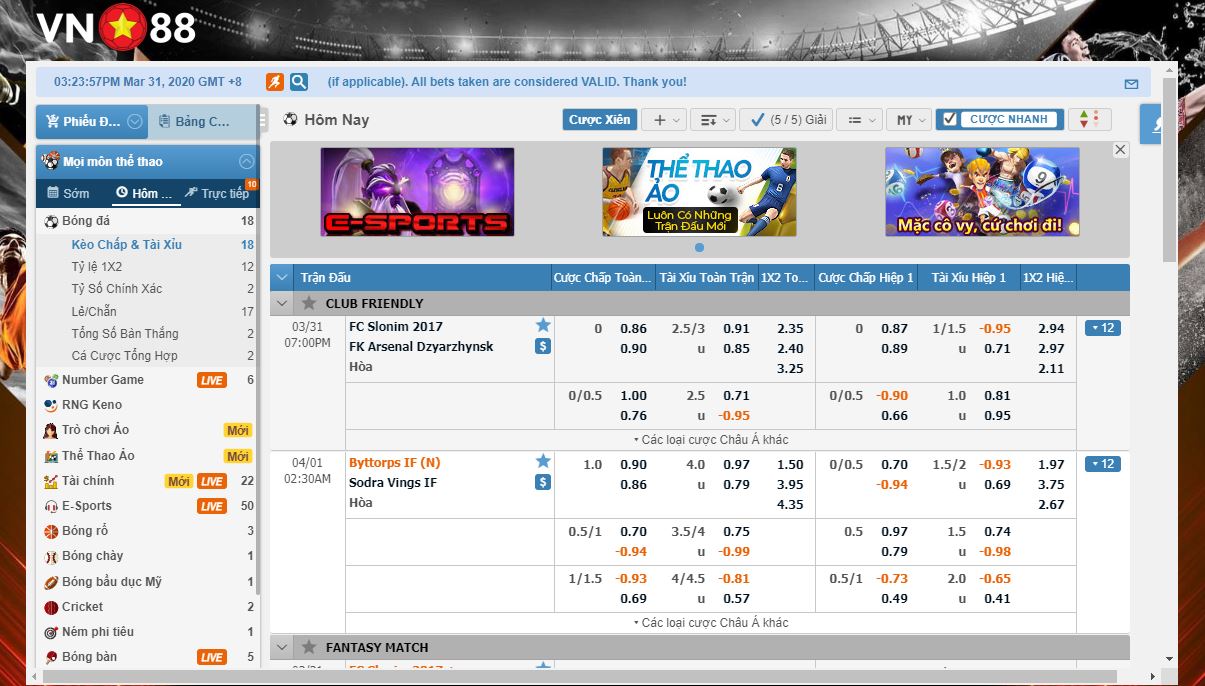
Task: Open the E-Sports promo banner
Action: [417, 192]
